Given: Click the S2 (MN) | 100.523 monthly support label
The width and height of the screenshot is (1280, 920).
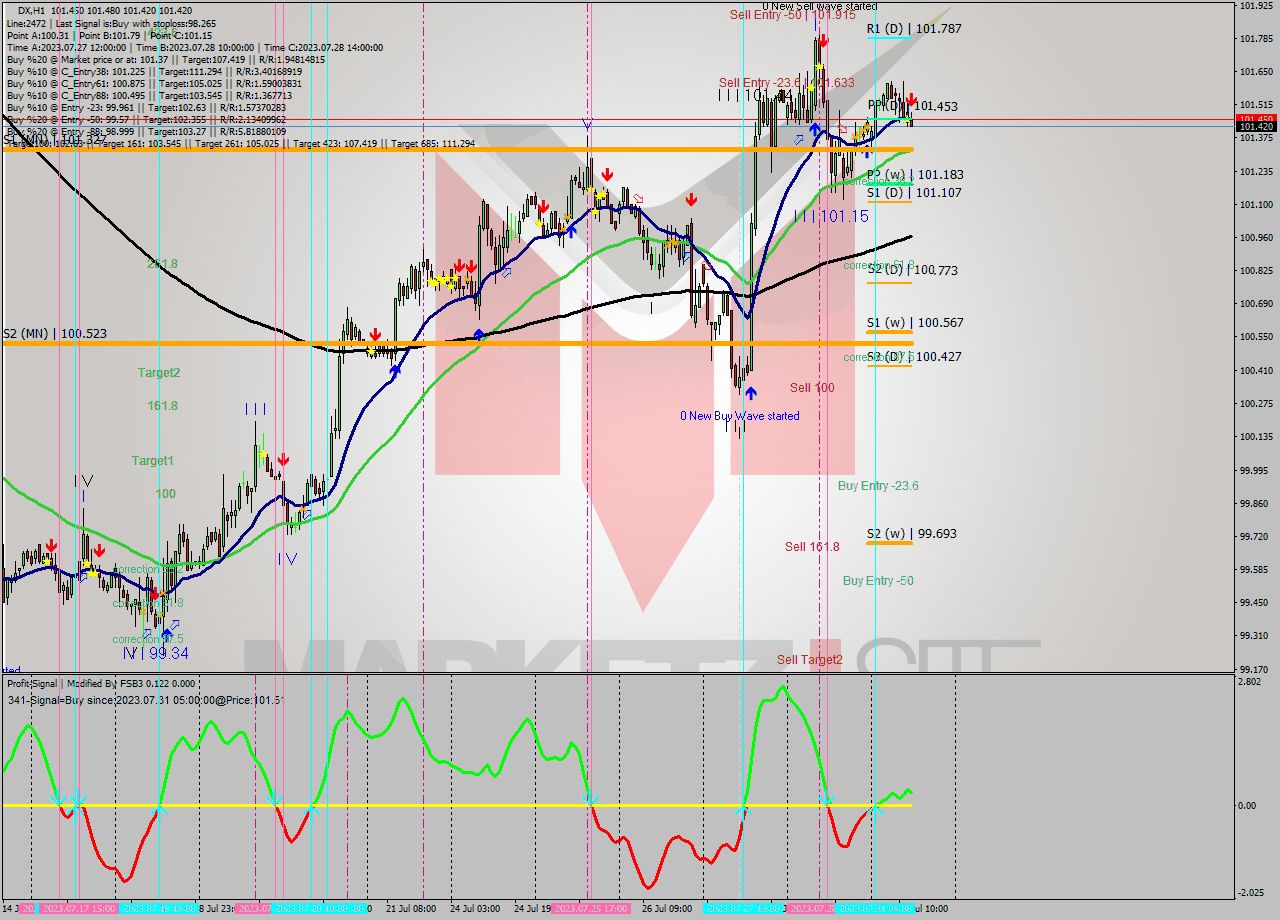Looking at the screenshot, I should coord(55,334).
